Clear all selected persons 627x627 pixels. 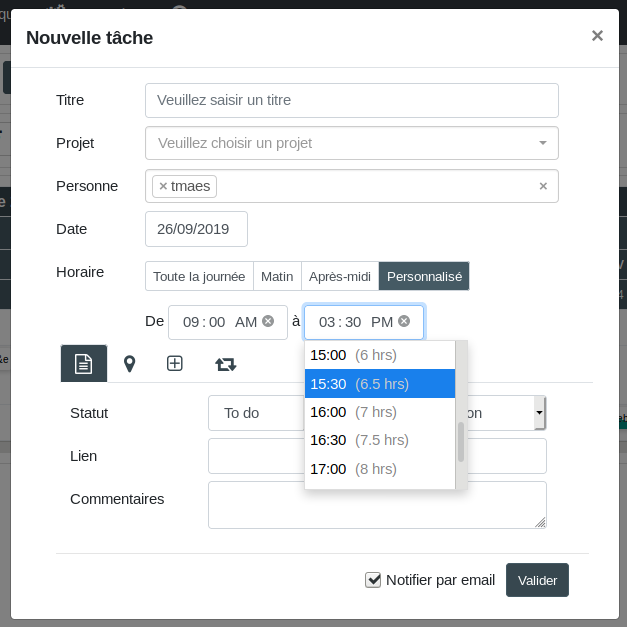click(x=543, y=186)
